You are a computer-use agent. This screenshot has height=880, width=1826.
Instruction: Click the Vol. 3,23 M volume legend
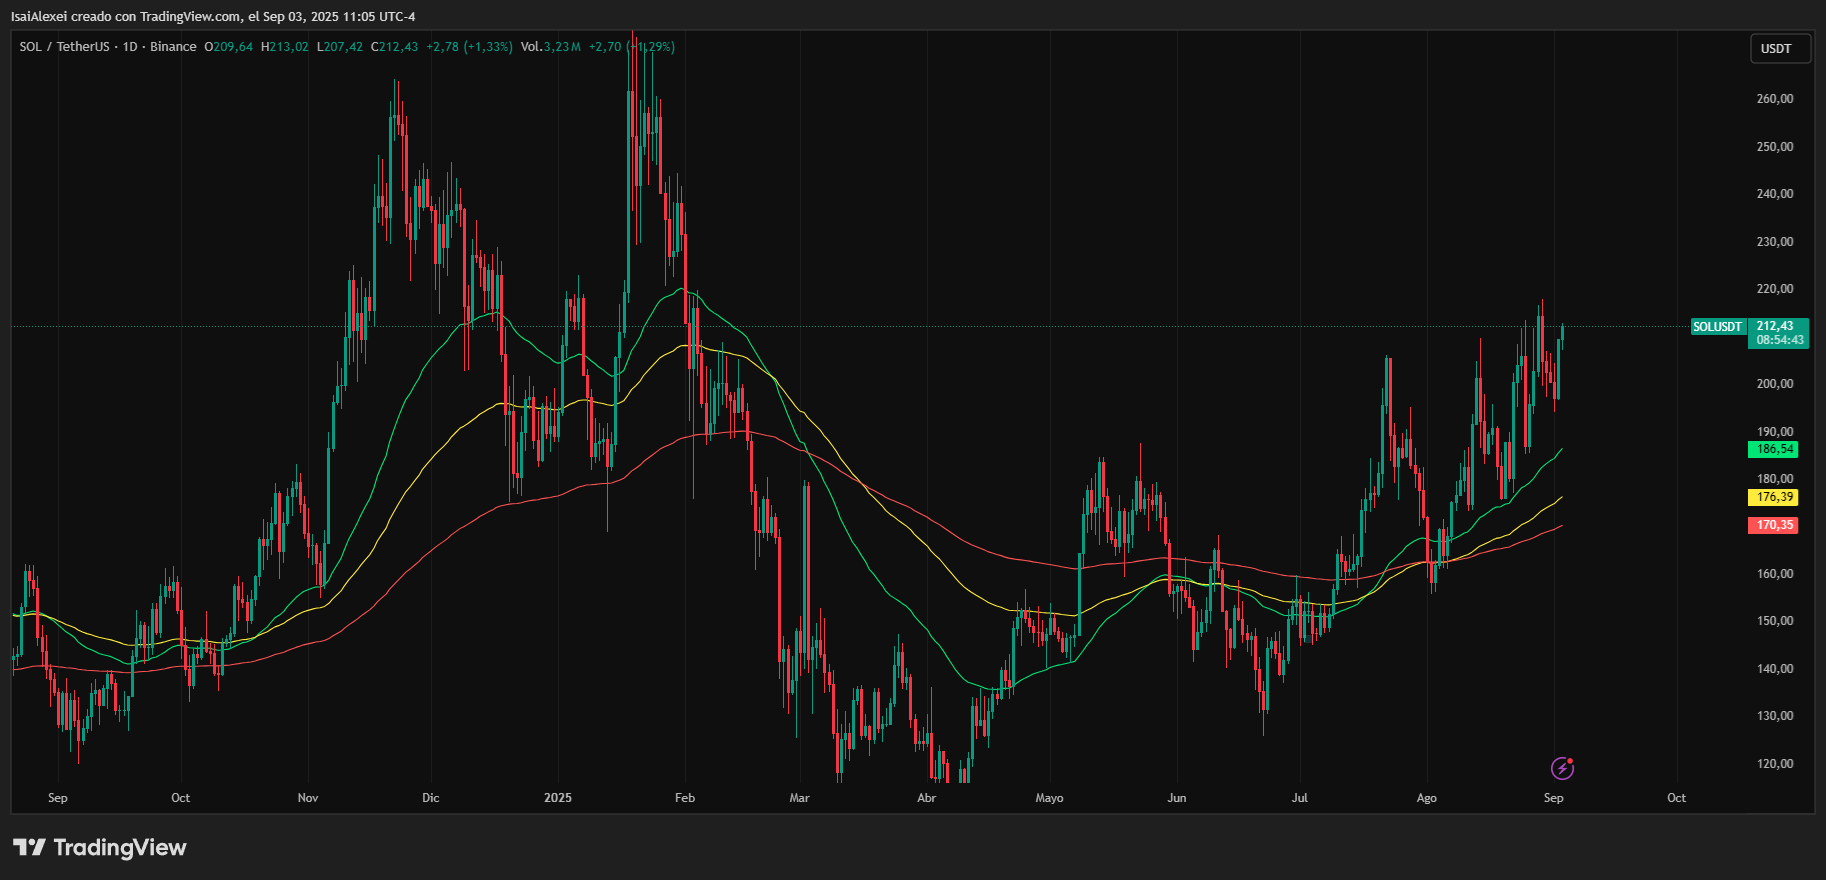[550, 47]
